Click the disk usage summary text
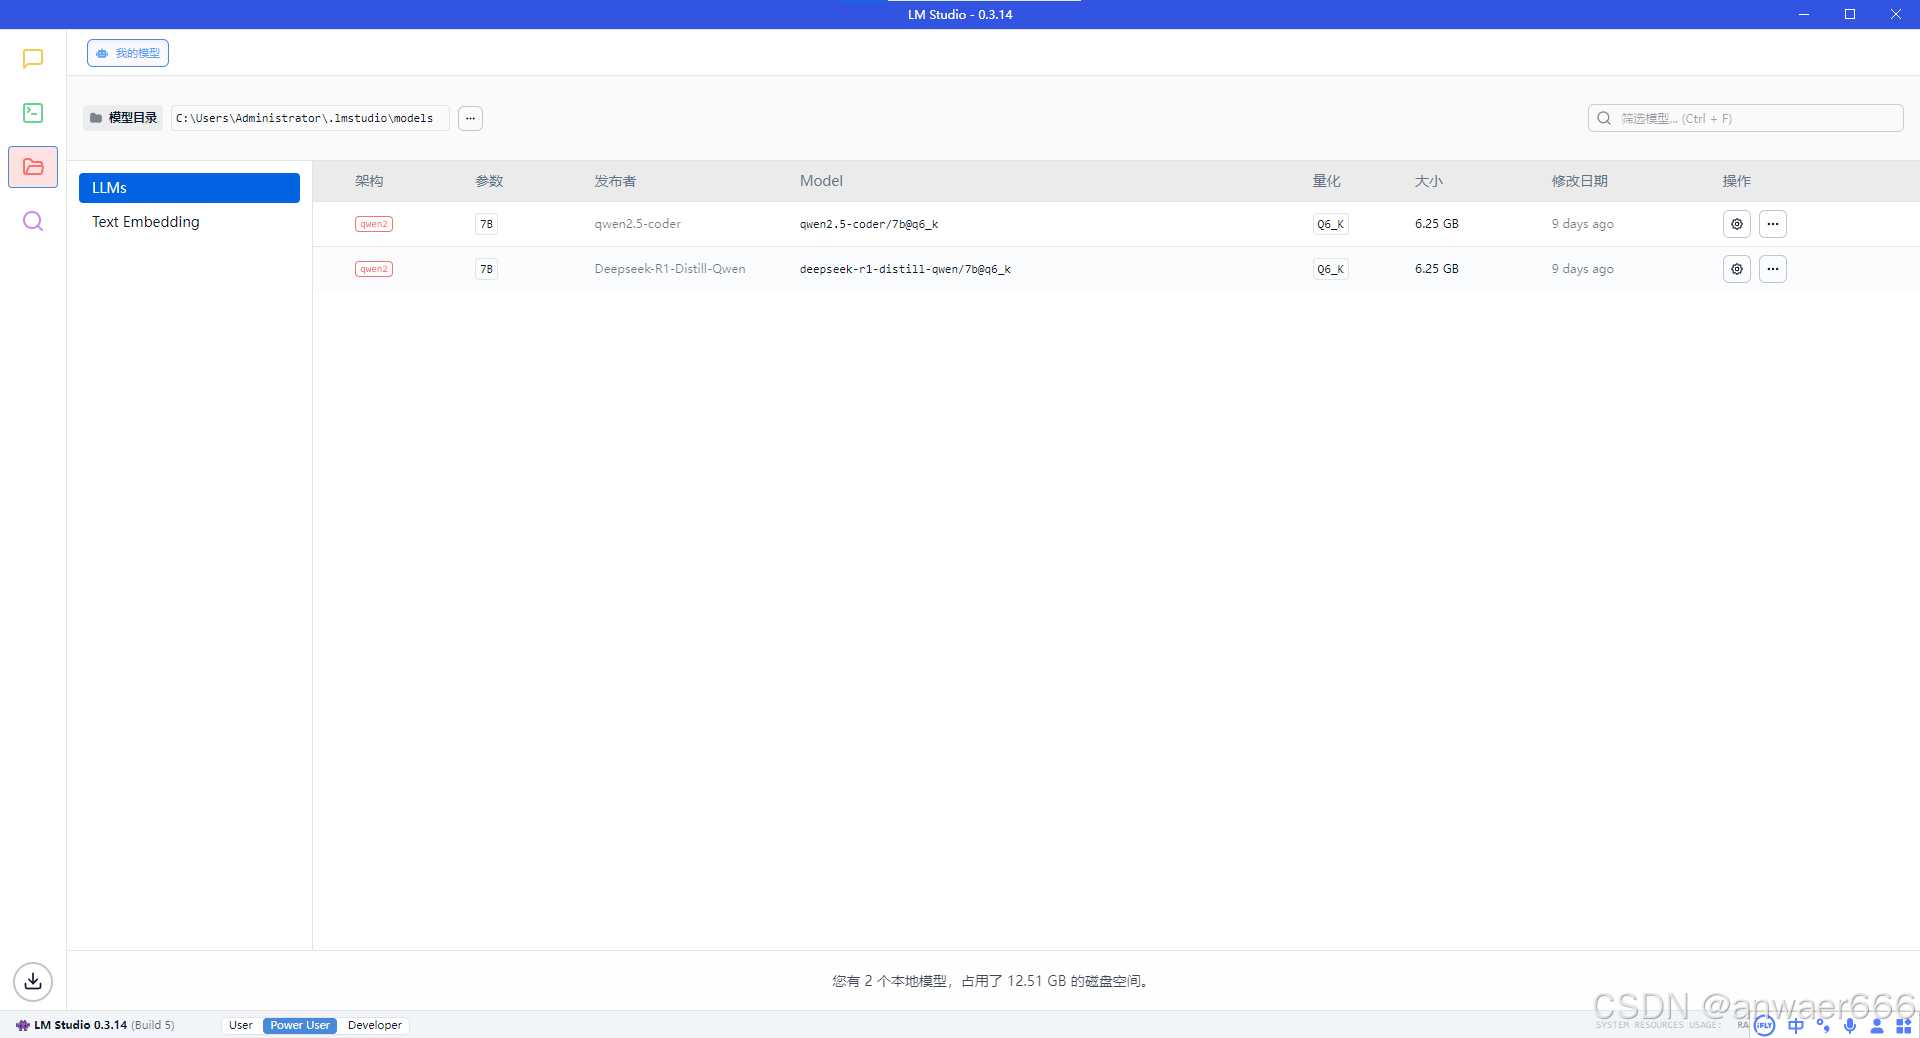 [x=992, y=981]
